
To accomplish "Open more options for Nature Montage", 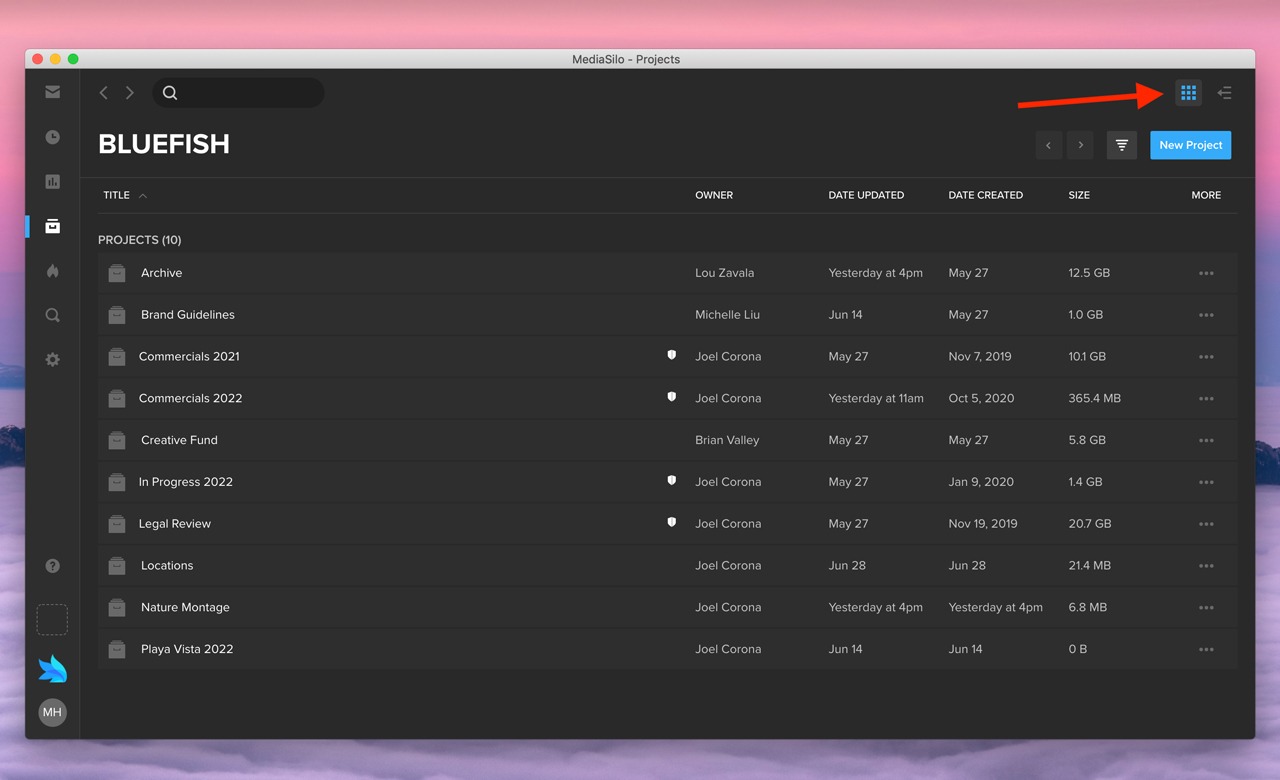I will [1206, 608].
